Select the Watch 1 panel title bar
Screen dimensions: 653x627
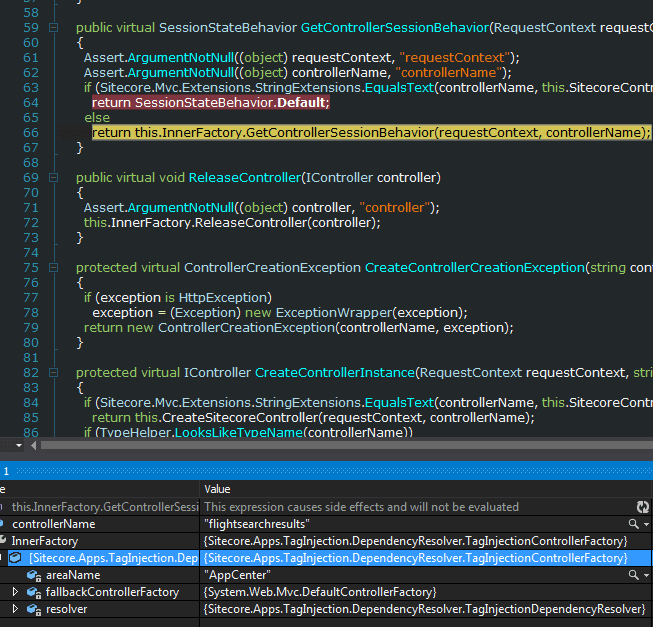coord(326,471)
